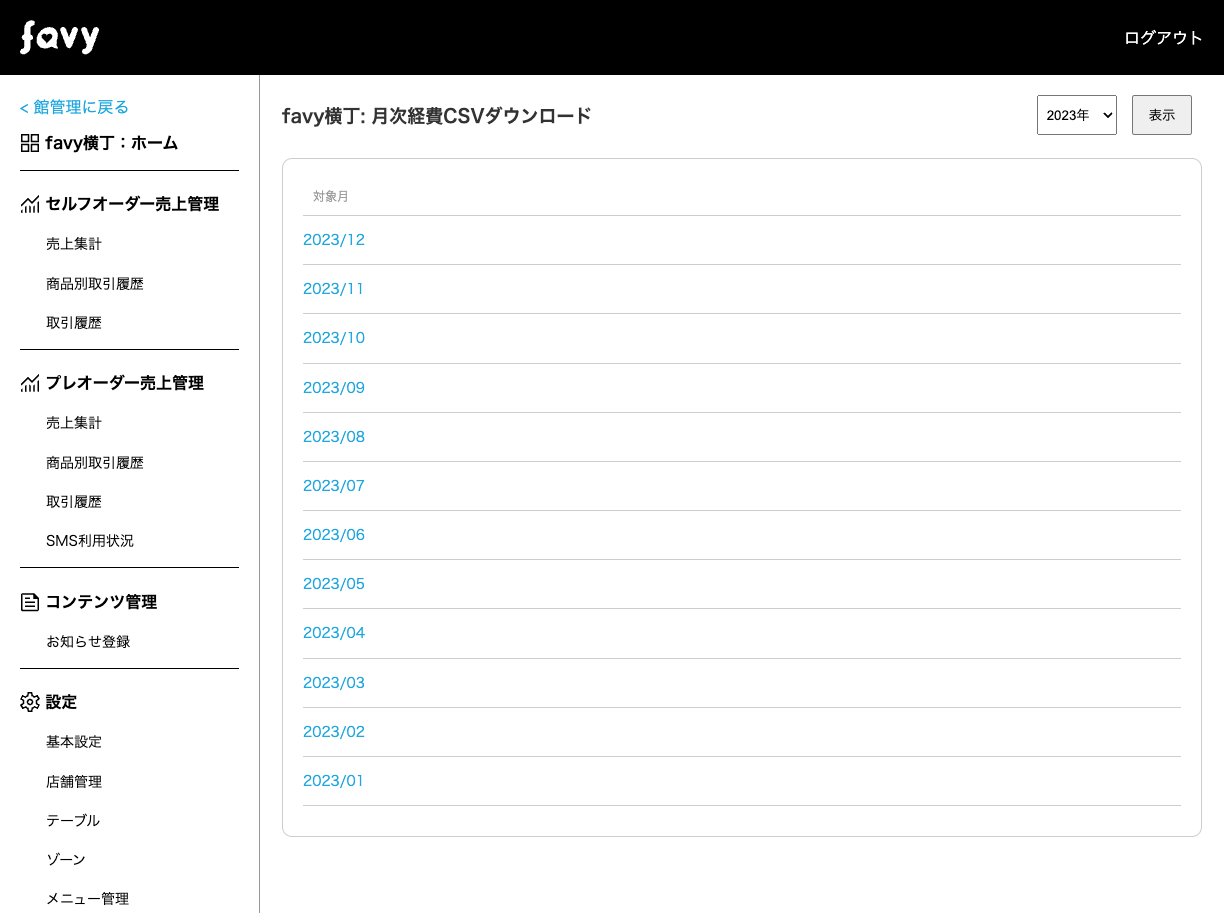Download CSV for 2023/06
The image size is (1224, 913).
click(334, 535)
